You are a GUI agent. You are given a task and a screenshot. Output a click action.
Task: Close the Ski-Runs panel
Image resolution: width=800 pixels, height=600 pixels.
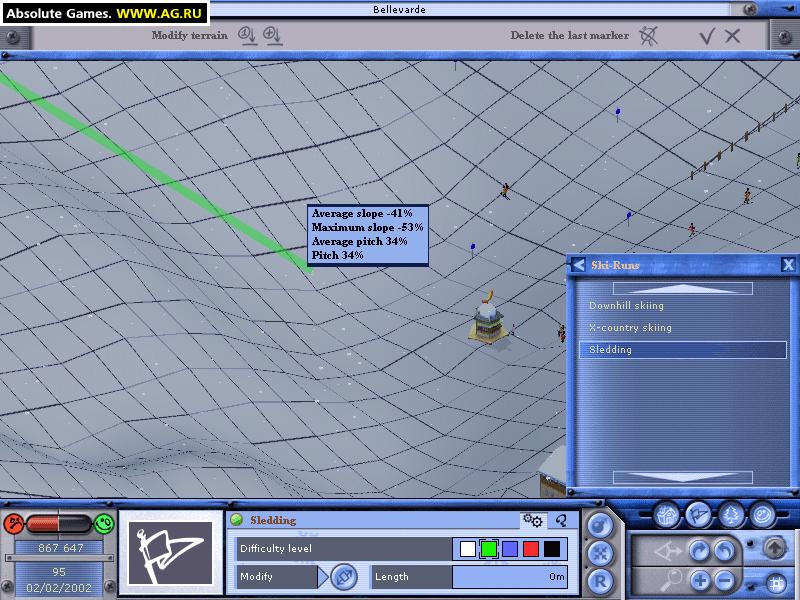(x=788, y=265)
